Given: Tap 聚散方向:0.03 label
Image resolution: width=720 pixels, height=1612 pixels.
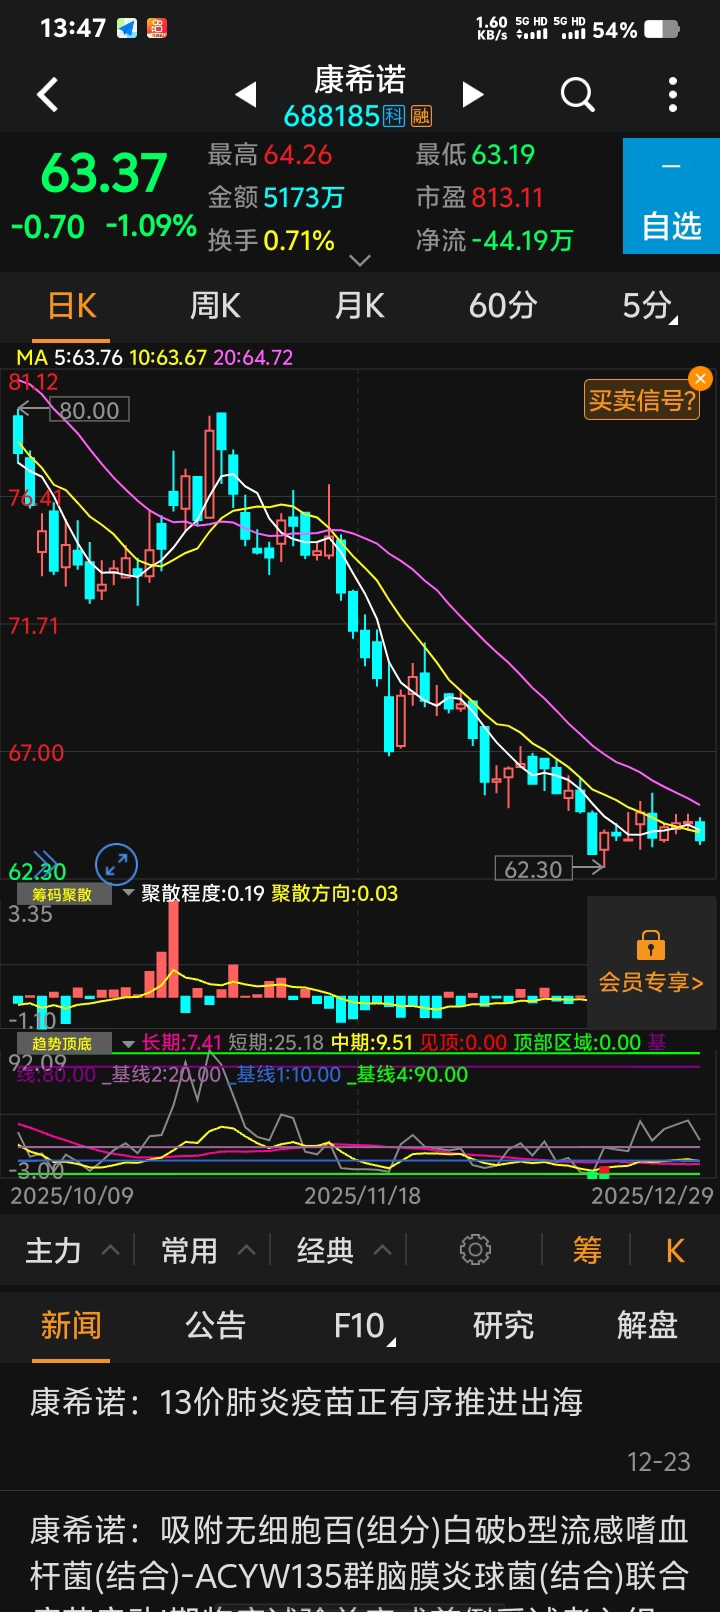Looking at the screenshot, I should [x=335, y=893].
